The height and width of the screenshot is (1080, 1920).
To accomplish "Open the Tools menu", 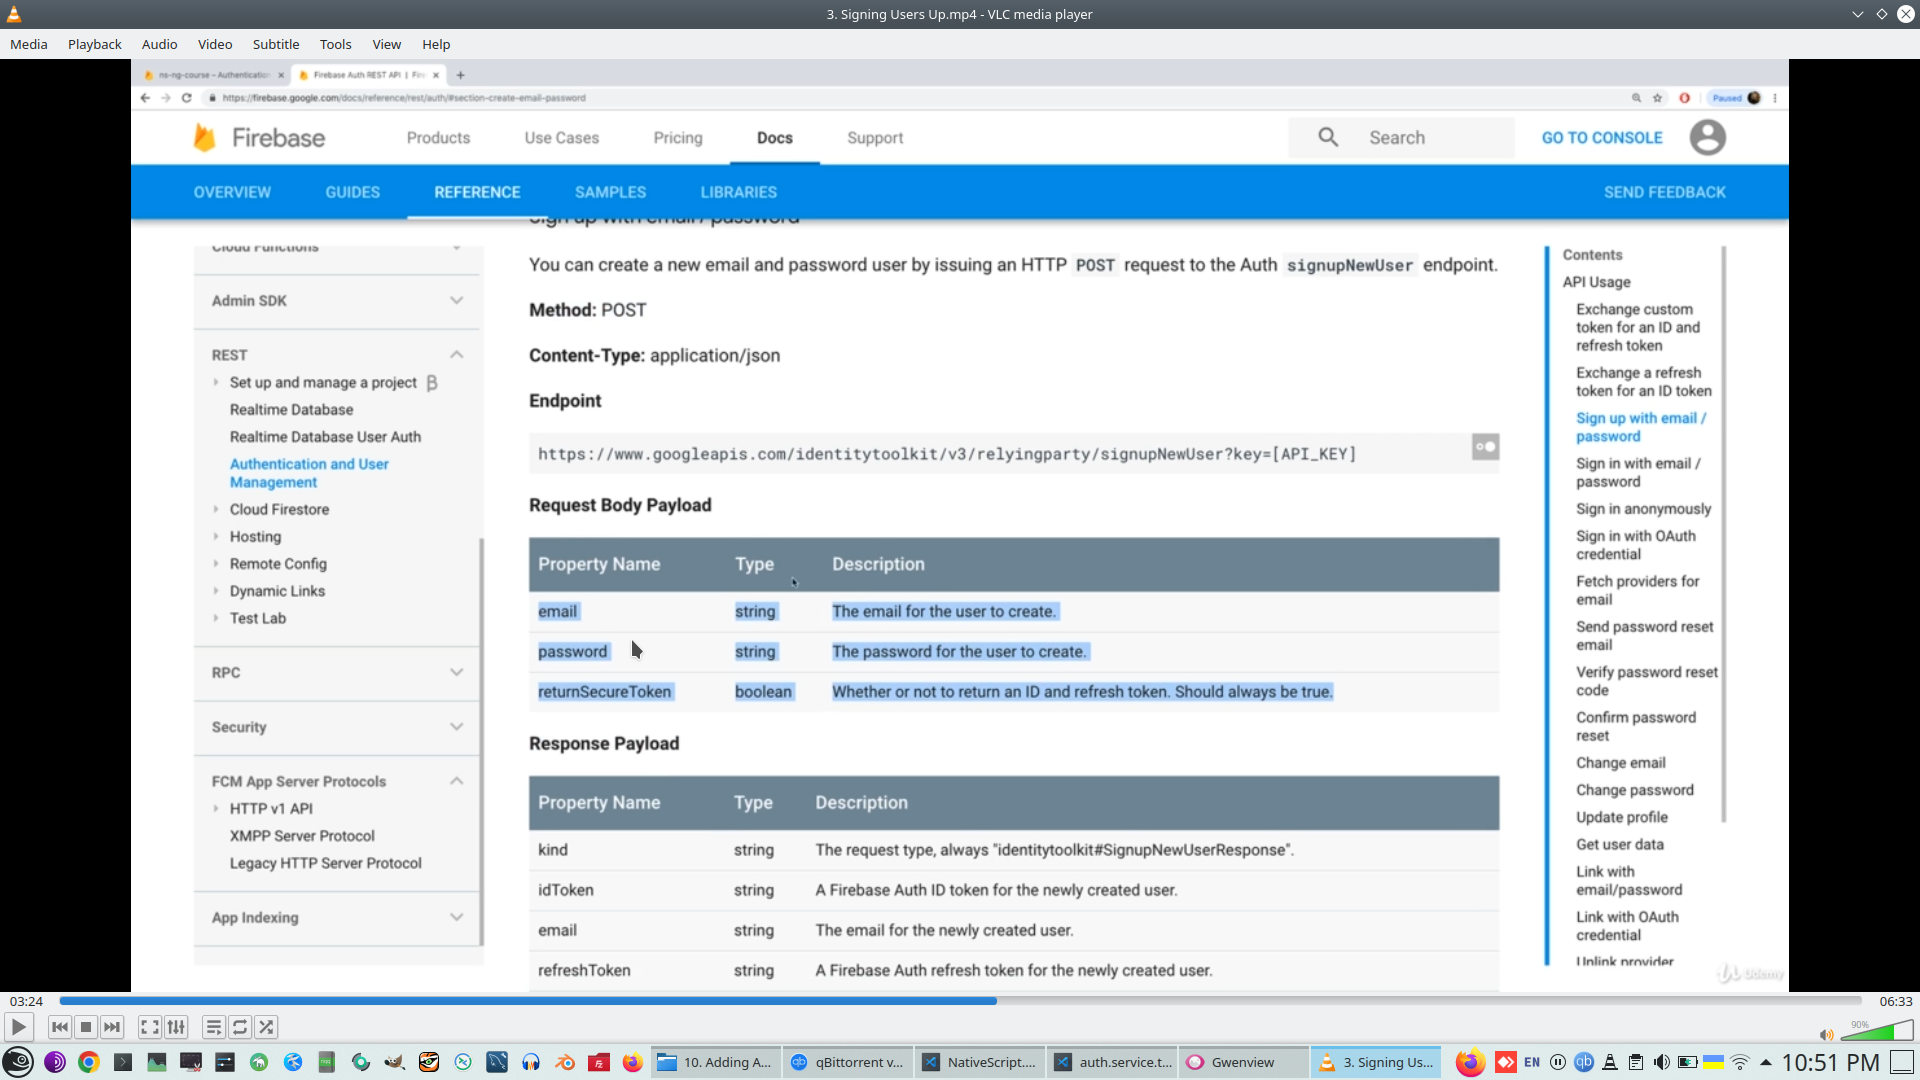I will [x=335, y=44].
